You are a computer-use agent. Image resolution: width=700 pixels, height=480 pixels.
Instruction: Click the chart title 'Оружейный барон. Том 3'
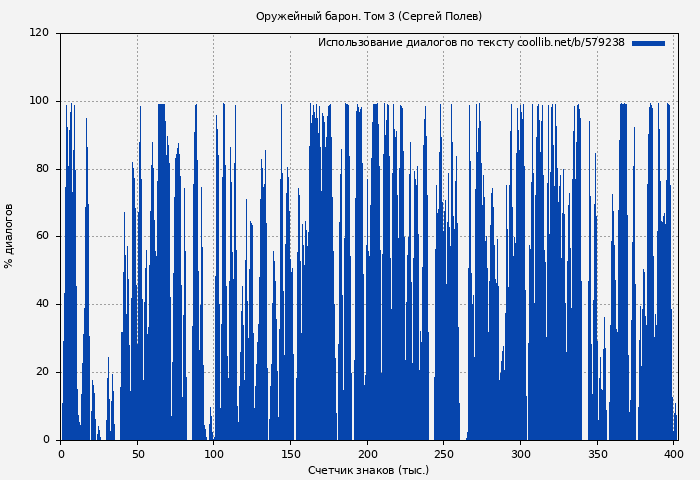368,16
